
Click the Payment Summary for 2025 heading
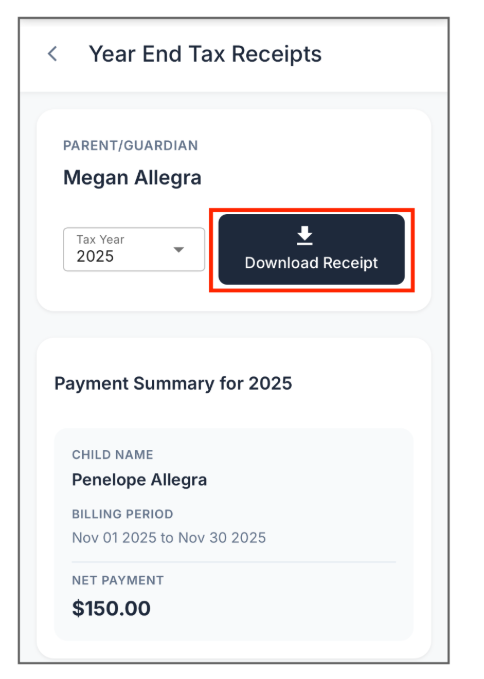point(173,384)
